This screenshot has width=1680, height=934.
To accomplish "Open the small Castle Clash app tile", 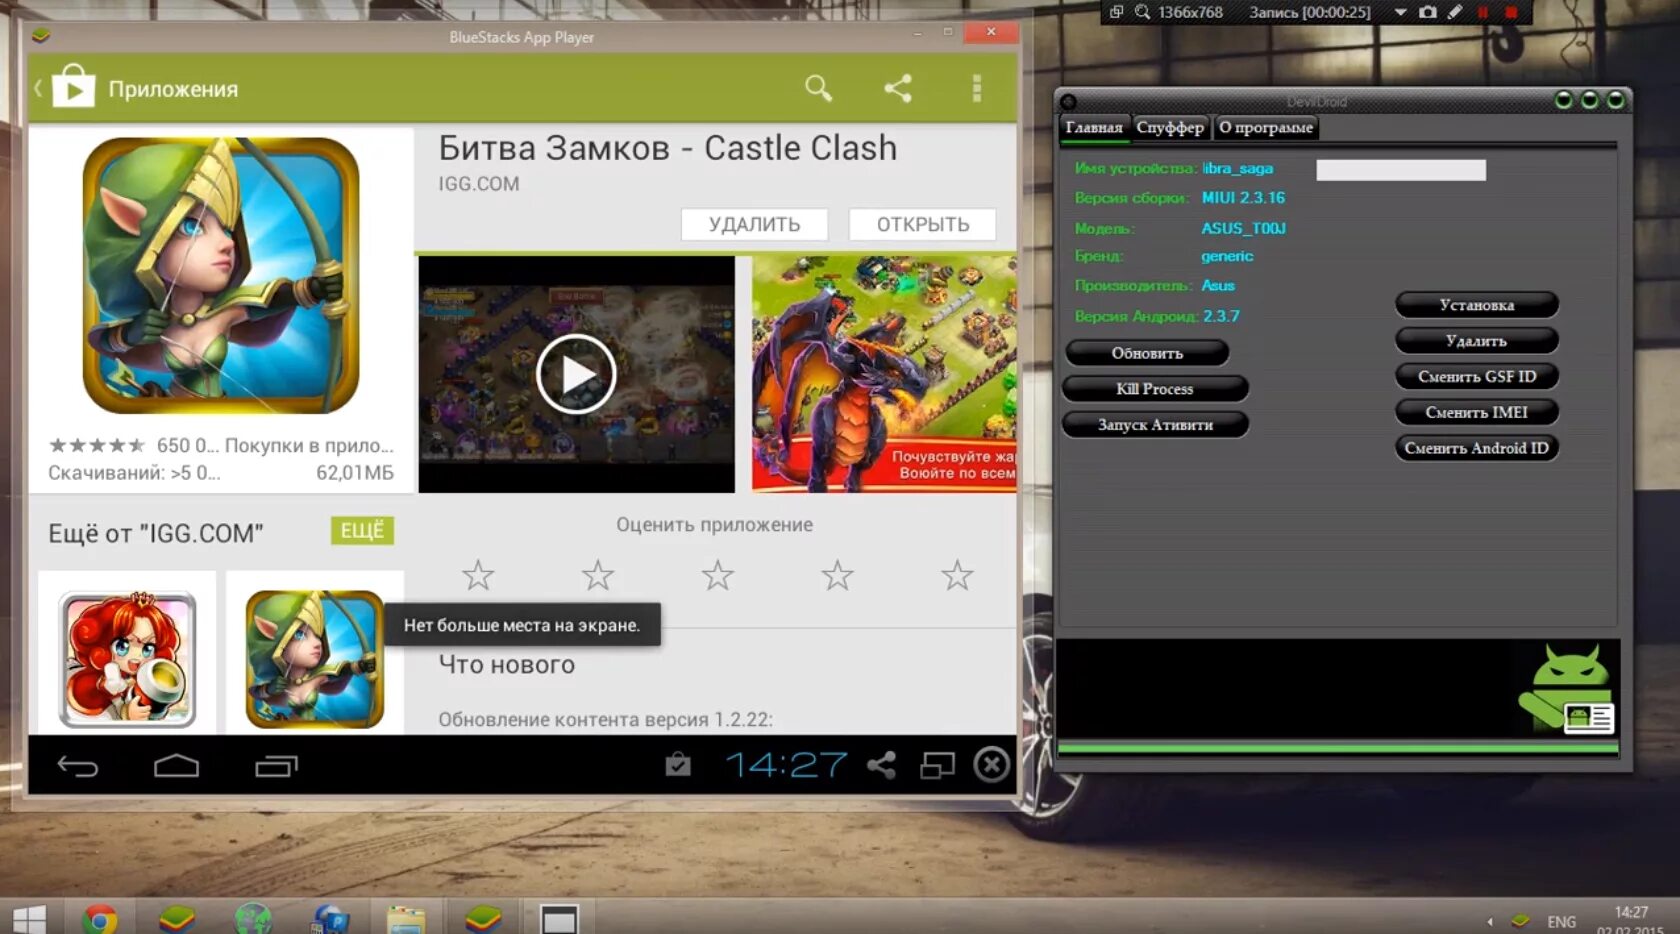I will [x=315, y=658].
